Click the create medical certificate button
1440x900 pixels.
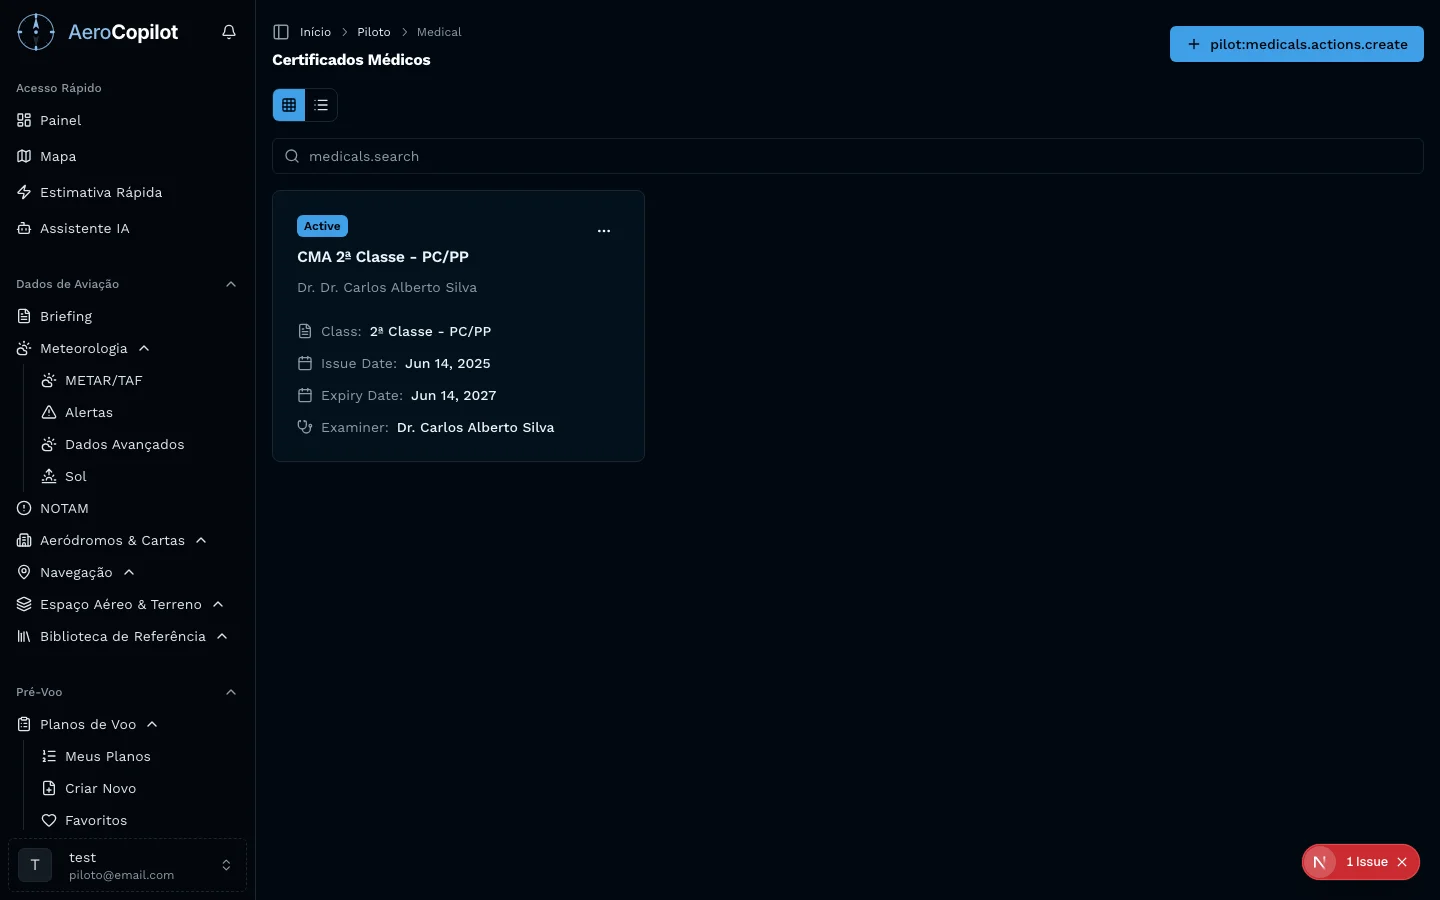click(x=1296, y=44)
